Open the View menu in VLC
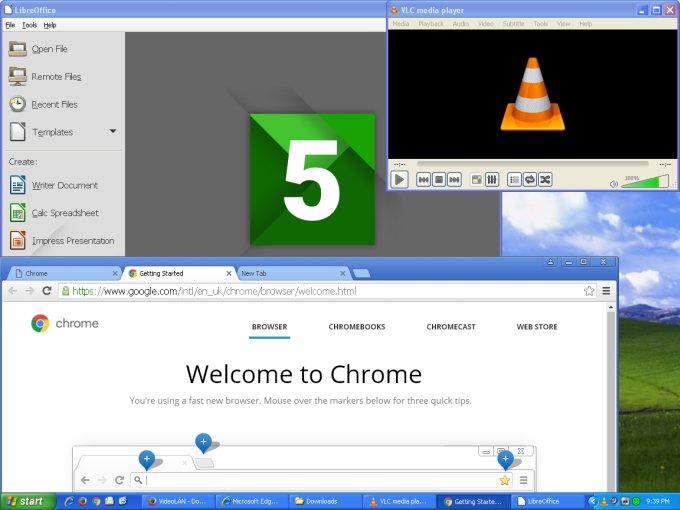Image resolution: width=680 pixels, height=510 pixels. click(563, 24)
